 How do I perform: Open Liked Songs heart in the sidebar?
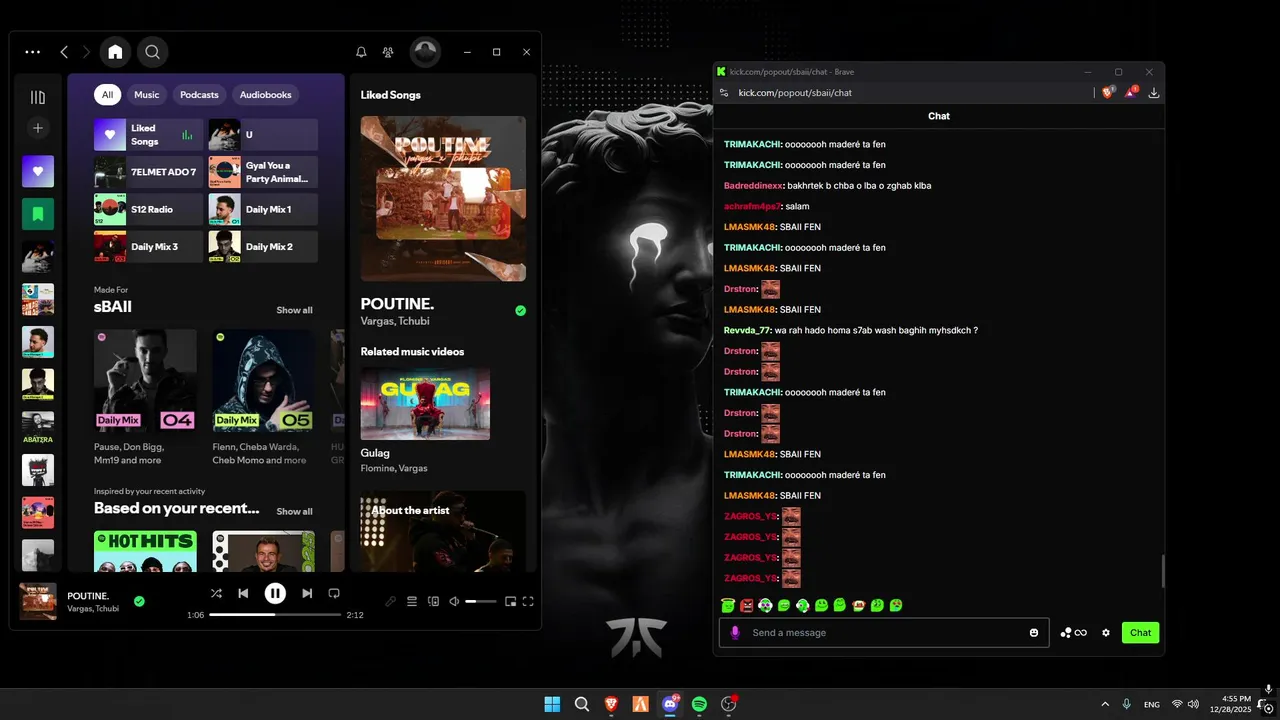coord(38,171)
